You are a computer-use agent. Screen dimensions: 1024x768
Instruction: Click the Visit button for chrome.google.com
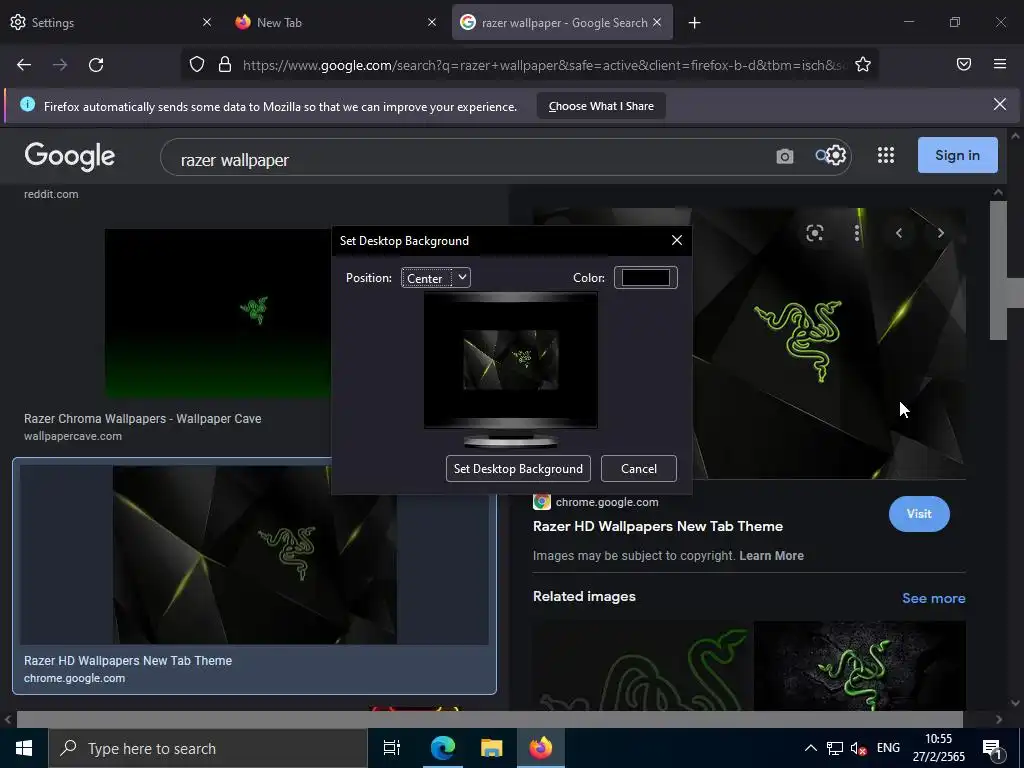coord(919,514)
